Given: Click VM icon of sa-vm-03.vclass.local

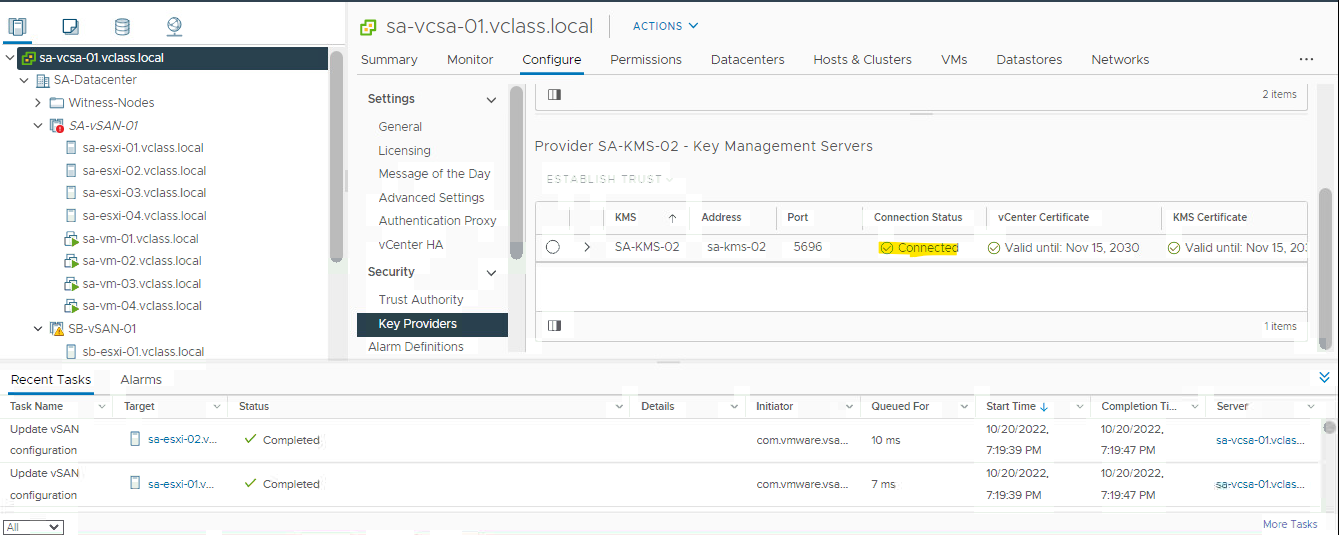Looking at the screenshot, I should (x=71, y=284).
